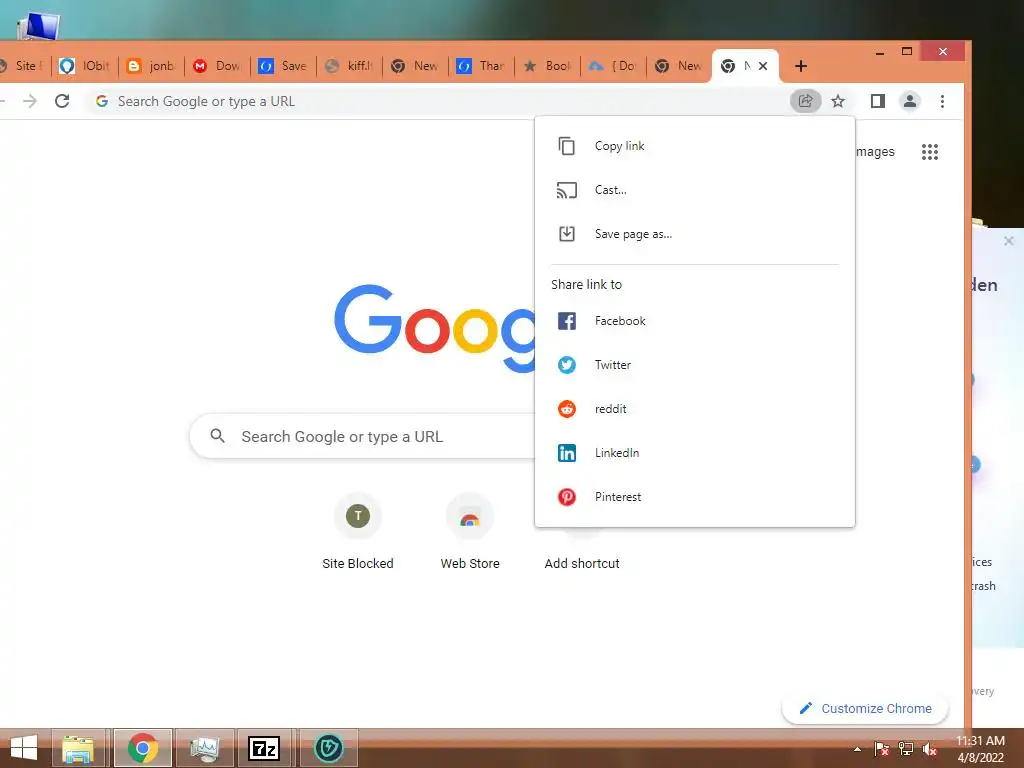
Task: Reload the current page
Action: pos(62,101)
